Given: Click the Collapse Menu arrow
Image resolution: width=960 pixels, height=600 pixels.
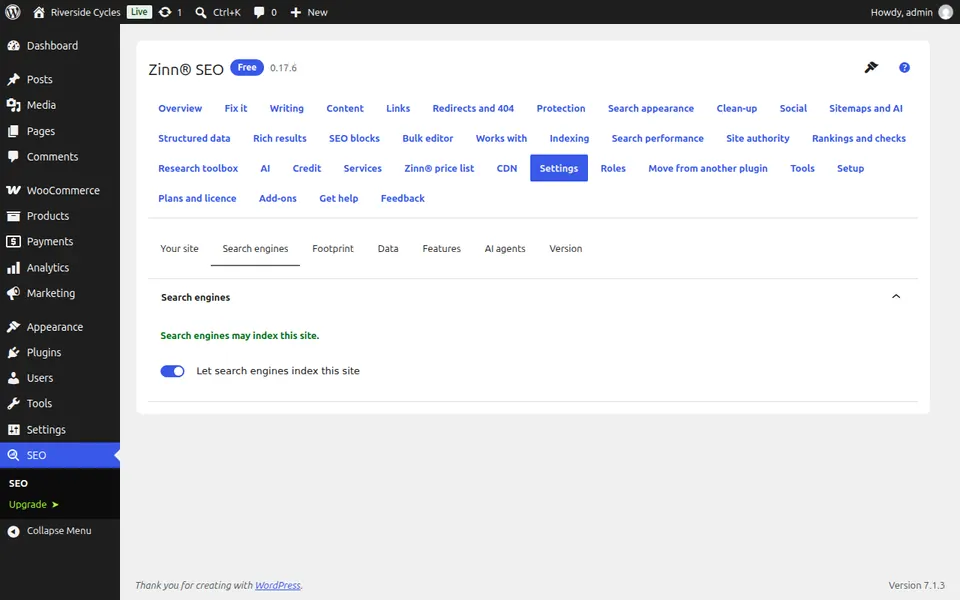Looking at the screenshot, I should pyautogui.click(x=13, y=531).
